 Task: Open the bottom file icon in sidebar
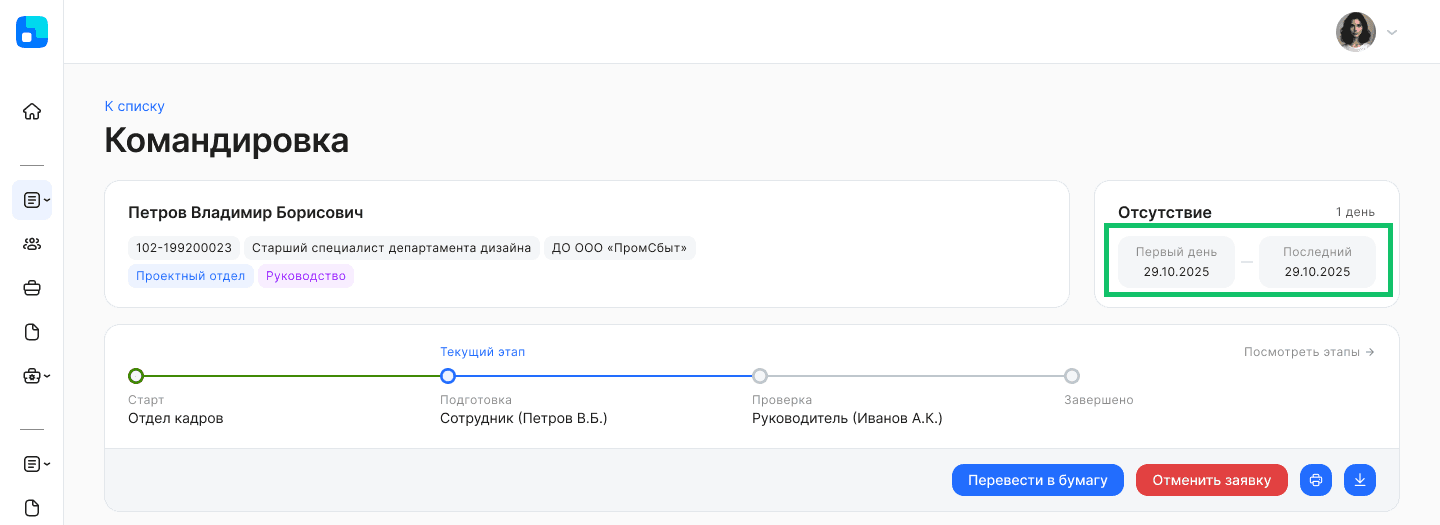(32, 507)
